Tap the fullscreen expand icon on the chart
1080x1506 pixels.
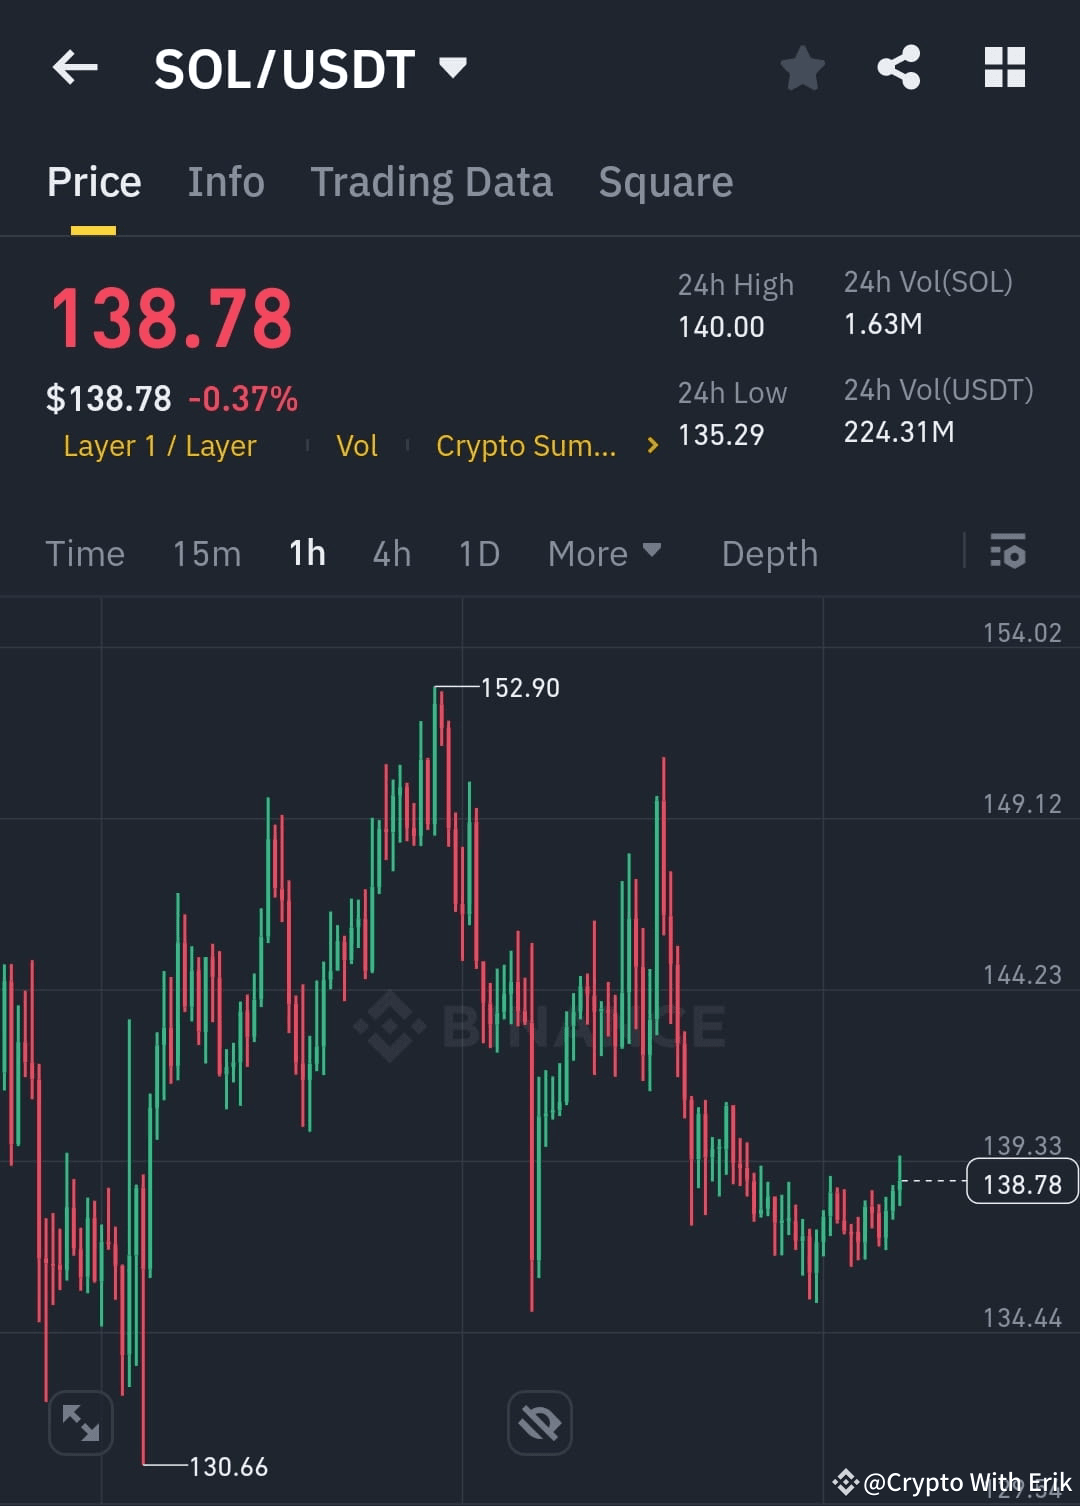pos(81,1421)
